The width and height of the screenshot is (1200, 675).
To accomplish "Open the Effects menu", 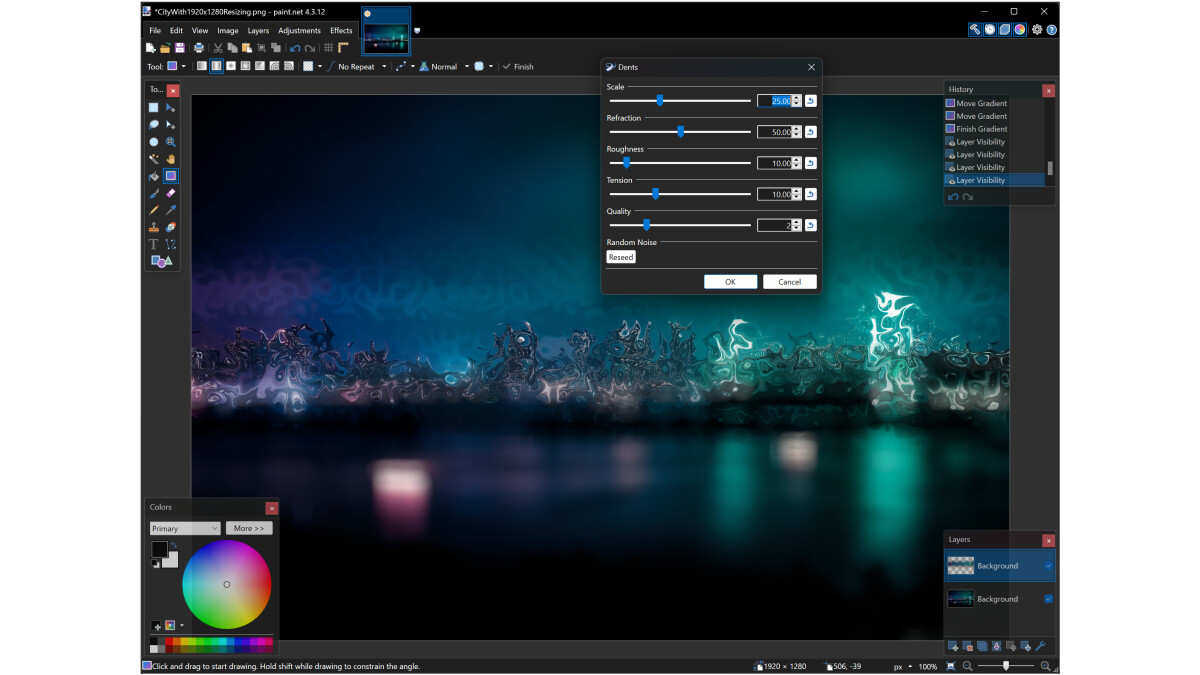I will pyautogui.click(x=341, y=30).
